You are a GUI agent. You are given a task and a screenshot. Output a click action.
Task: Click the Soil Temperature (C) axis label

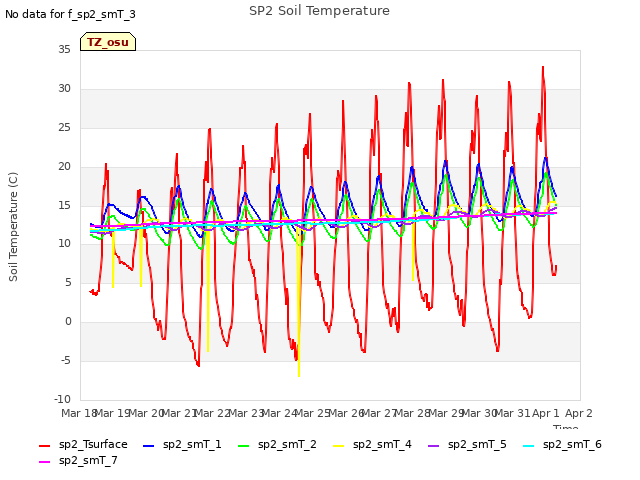click(13, 227)
